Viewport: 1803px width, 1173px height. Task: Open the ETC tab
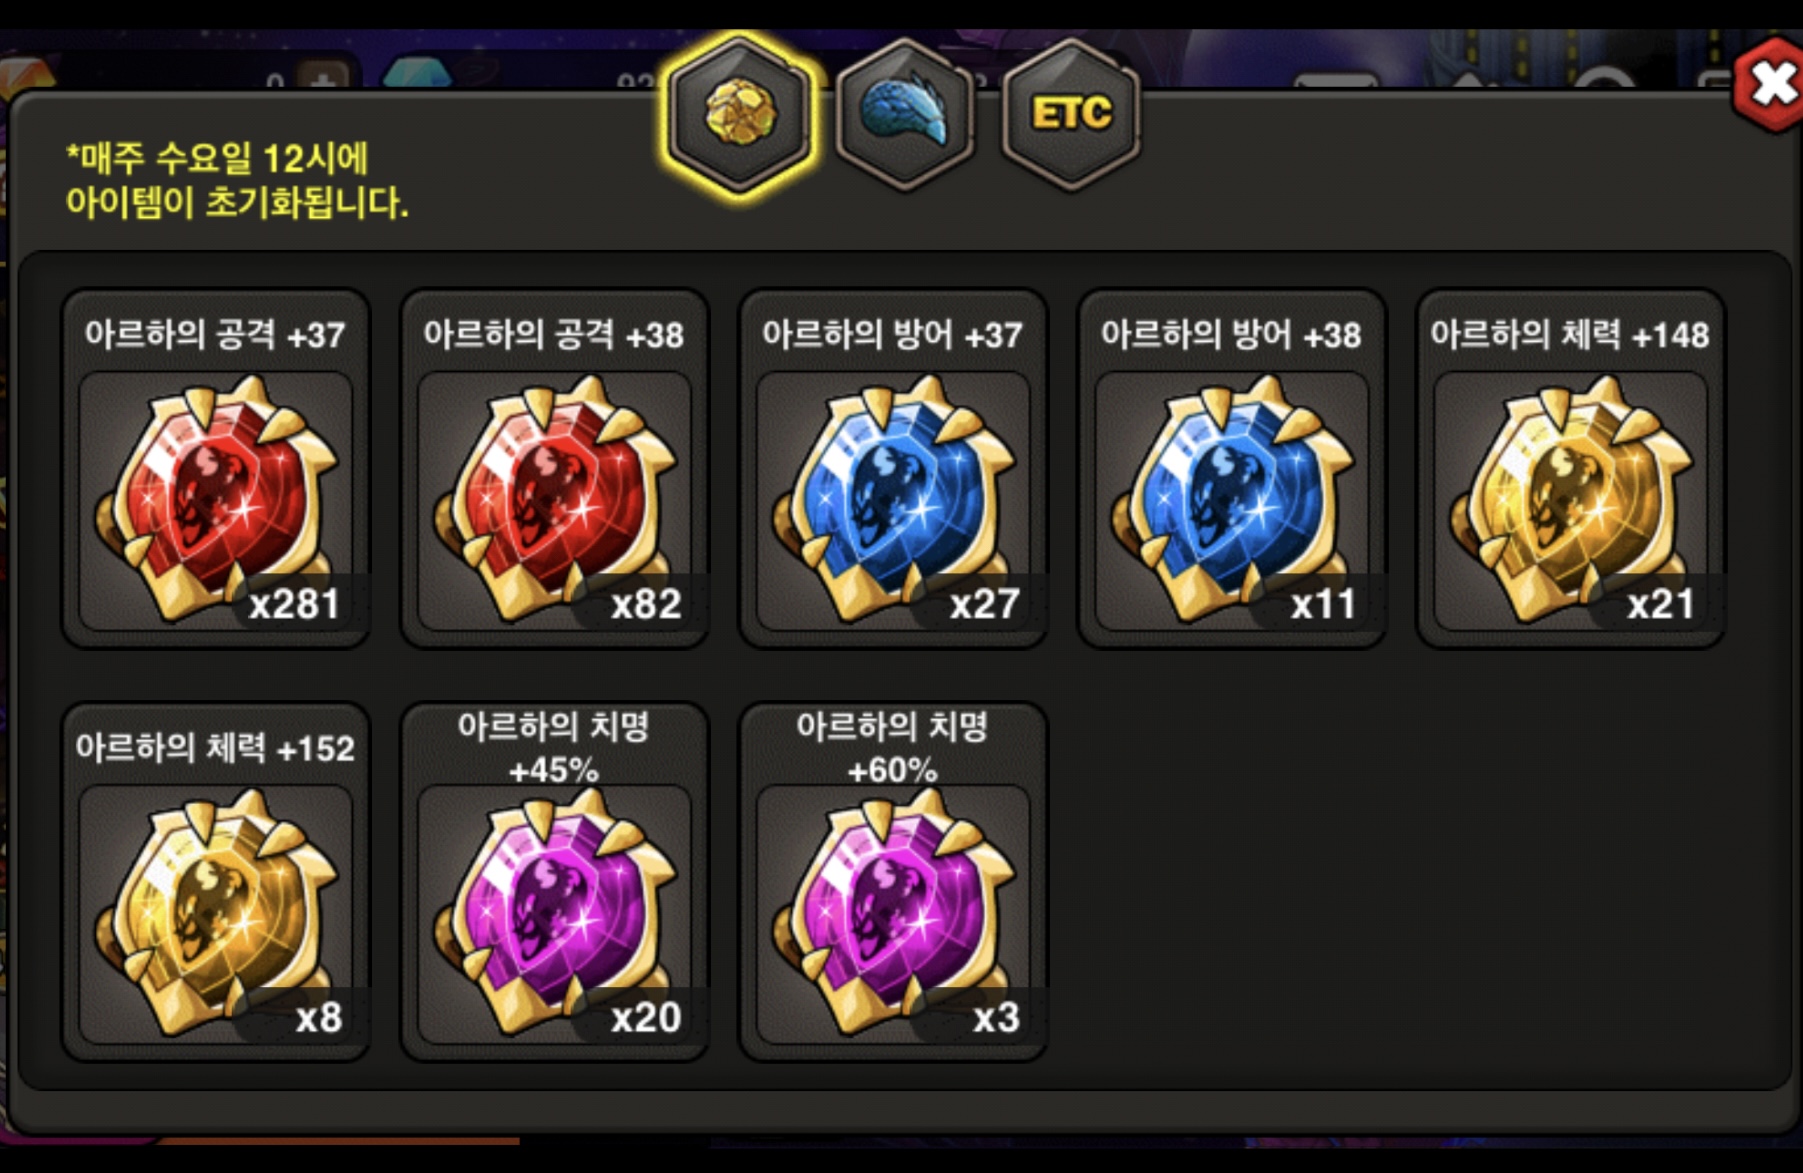[1071, 113]
